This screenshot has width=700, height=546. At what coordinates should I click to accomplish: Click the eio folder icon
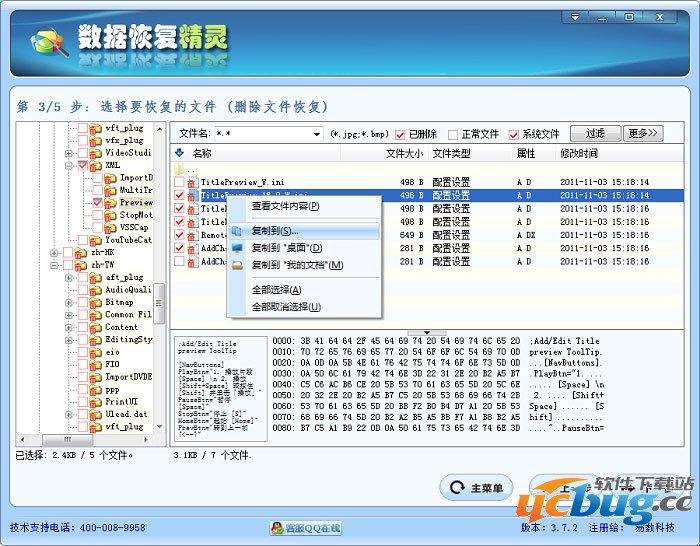click(x=96, y=353)
